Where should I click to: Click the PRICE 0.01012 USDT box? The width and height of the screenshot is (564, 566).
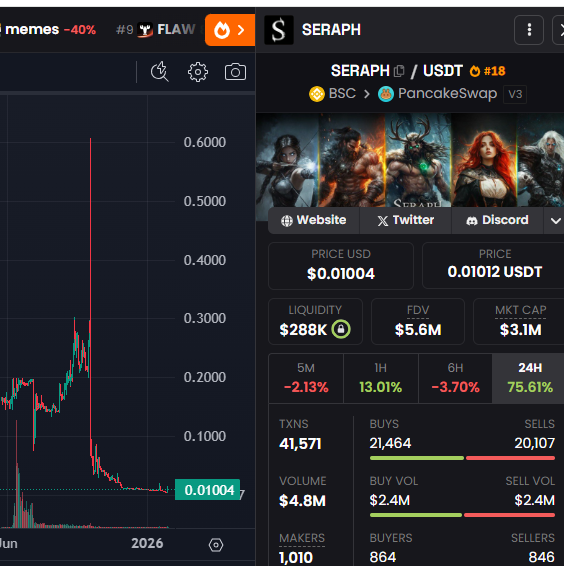click(494, 266)
